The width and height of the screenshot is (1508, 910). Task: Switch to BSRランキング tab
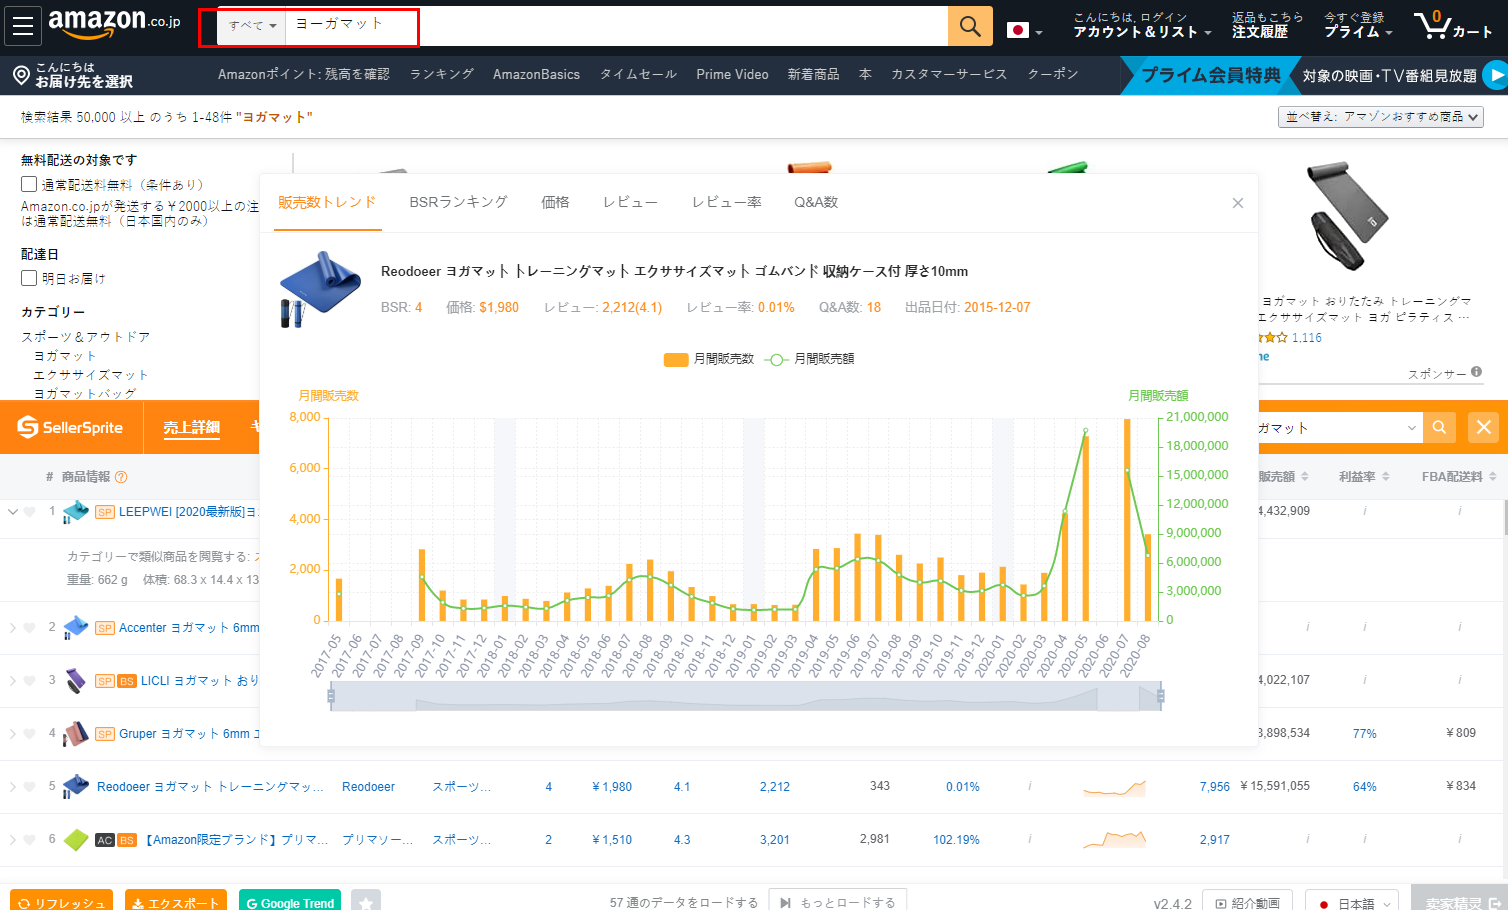[458, 202]
